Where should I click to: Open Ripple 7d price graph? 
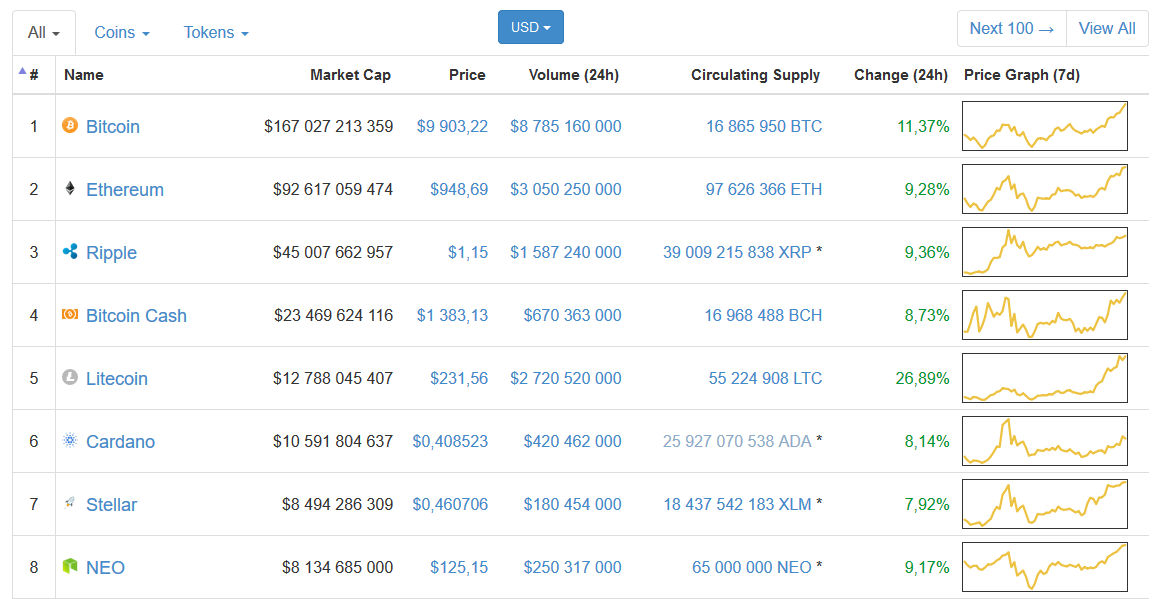pyautogui.click(x=1044, y=251)
